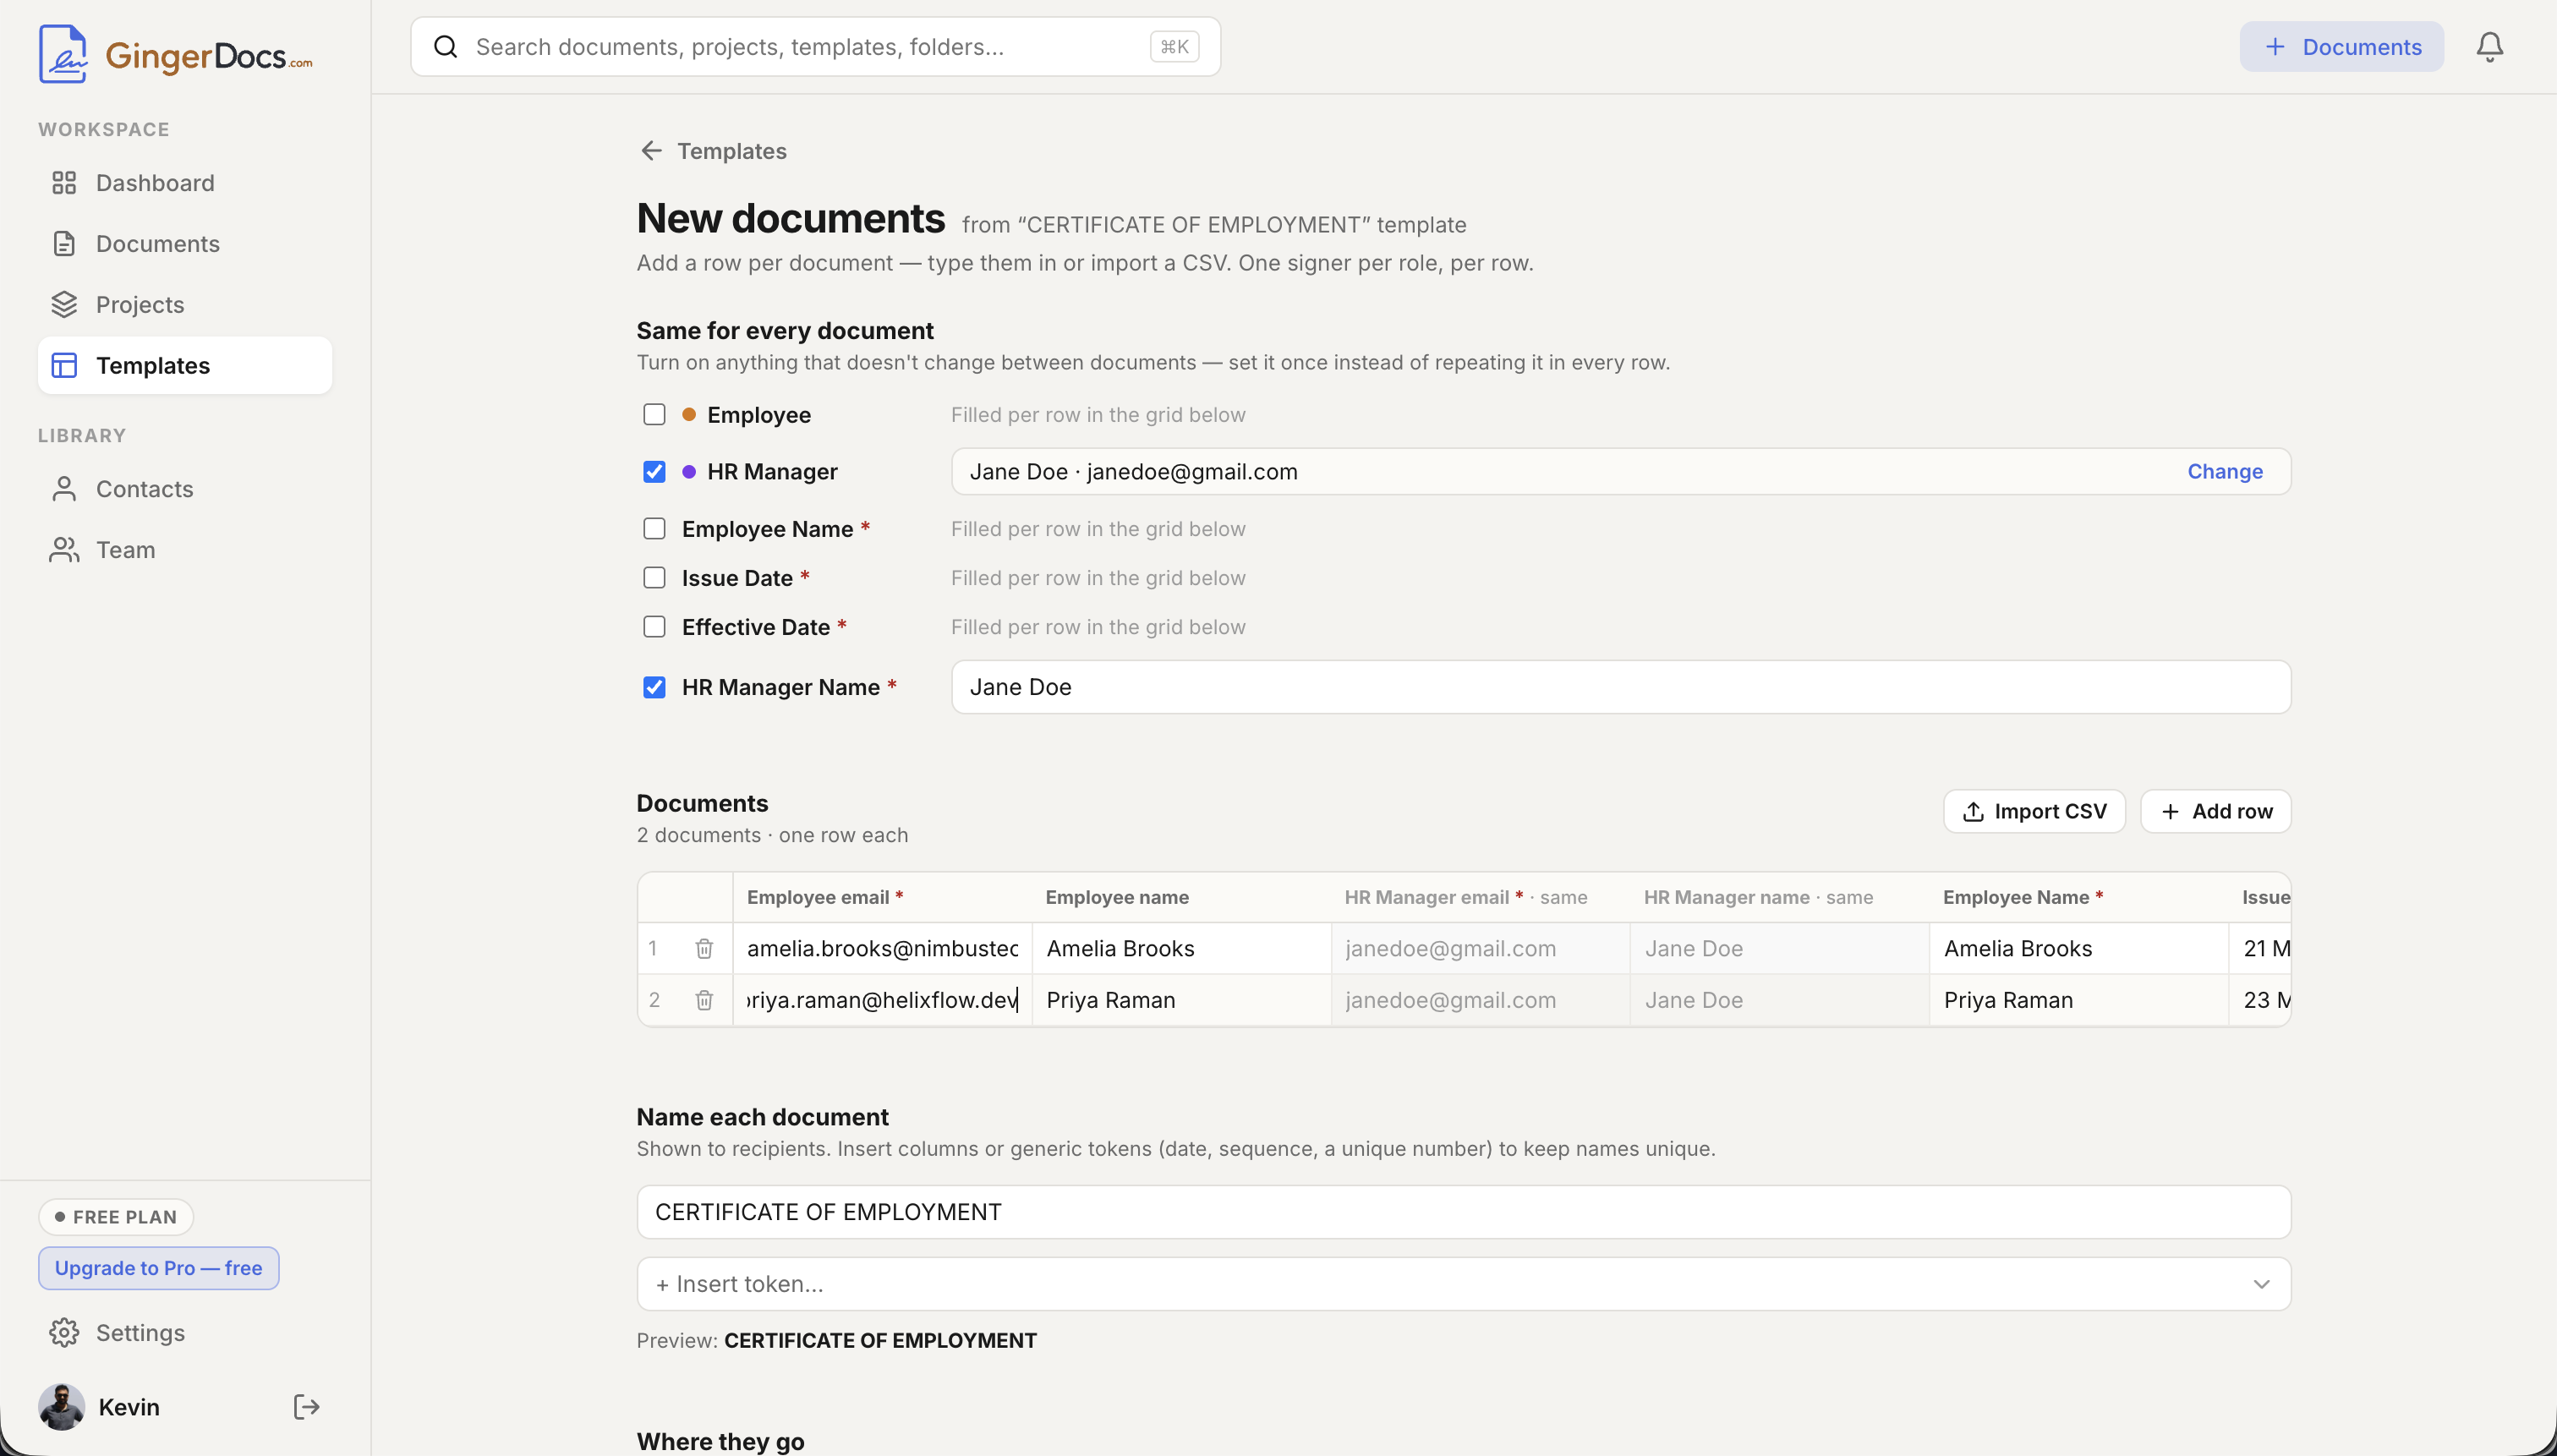
Task: Uncheck the HR Manager Name checkbox
Action: click(654, 687)
